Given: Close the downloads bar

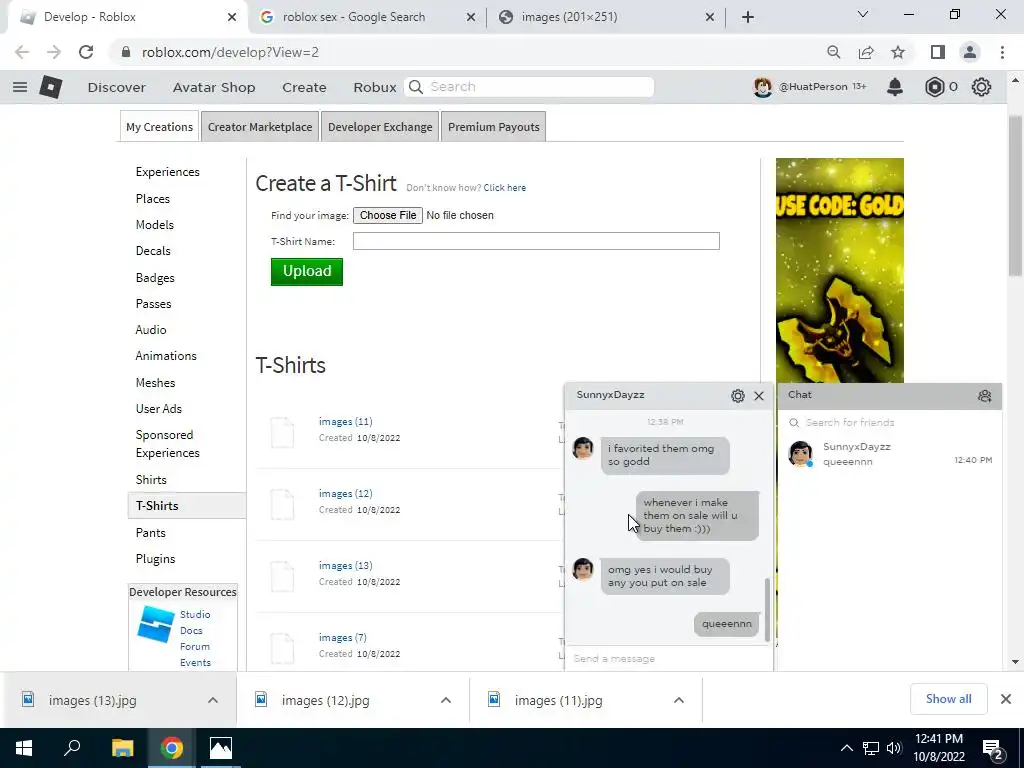Looking at the screenshot, I should point(1006,699).
